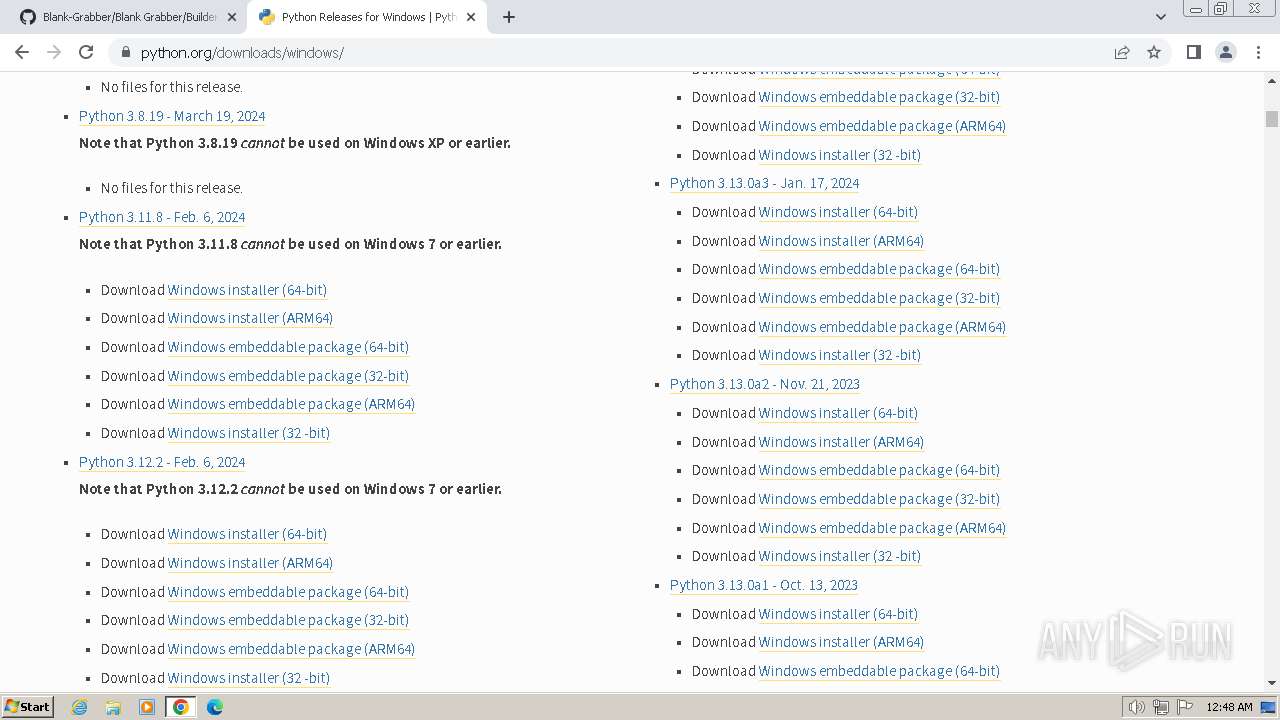Download Python 3.11.8 Windows installer (32-bit)
The height and width of the screenshot is (720, 1280).
[x=249, y=433]
